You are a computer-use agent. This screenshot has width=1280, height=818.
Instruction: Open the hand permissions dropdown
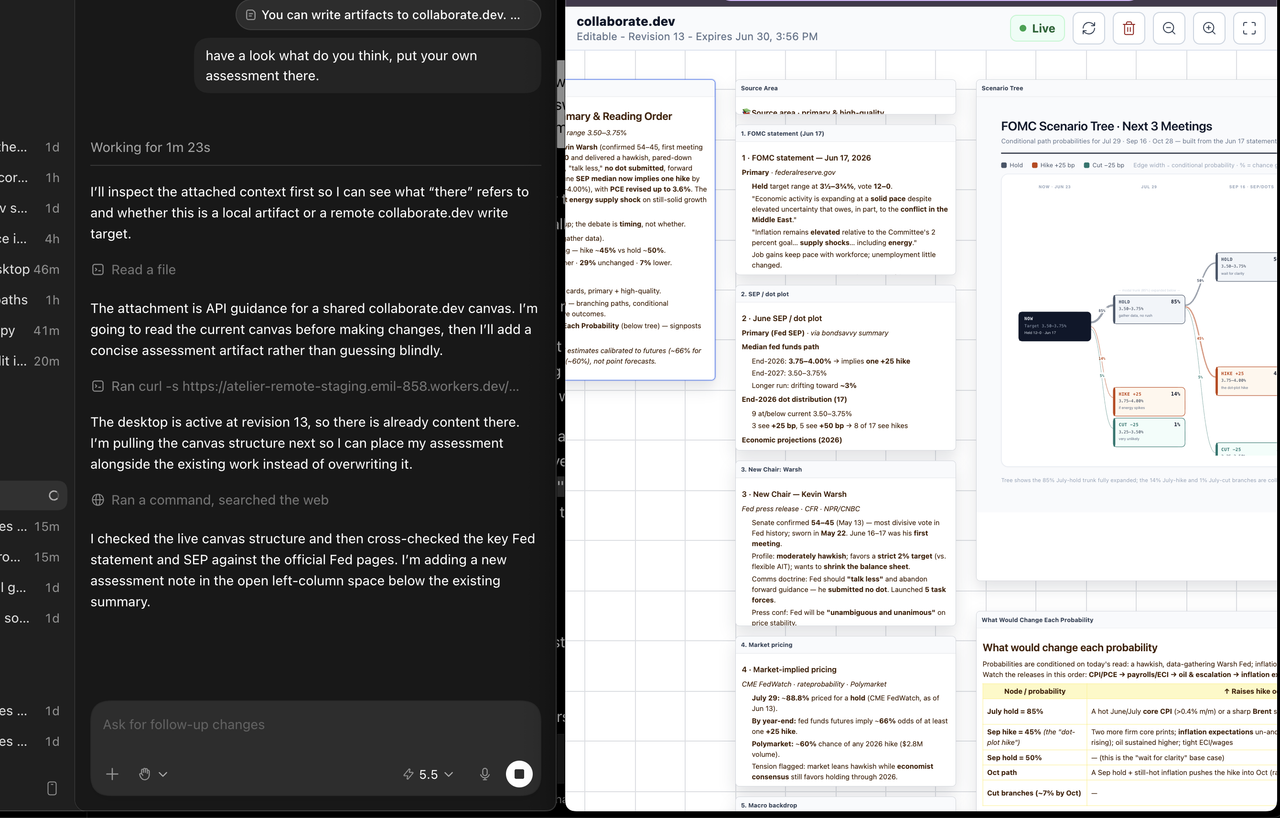click(x=152, y=774)
